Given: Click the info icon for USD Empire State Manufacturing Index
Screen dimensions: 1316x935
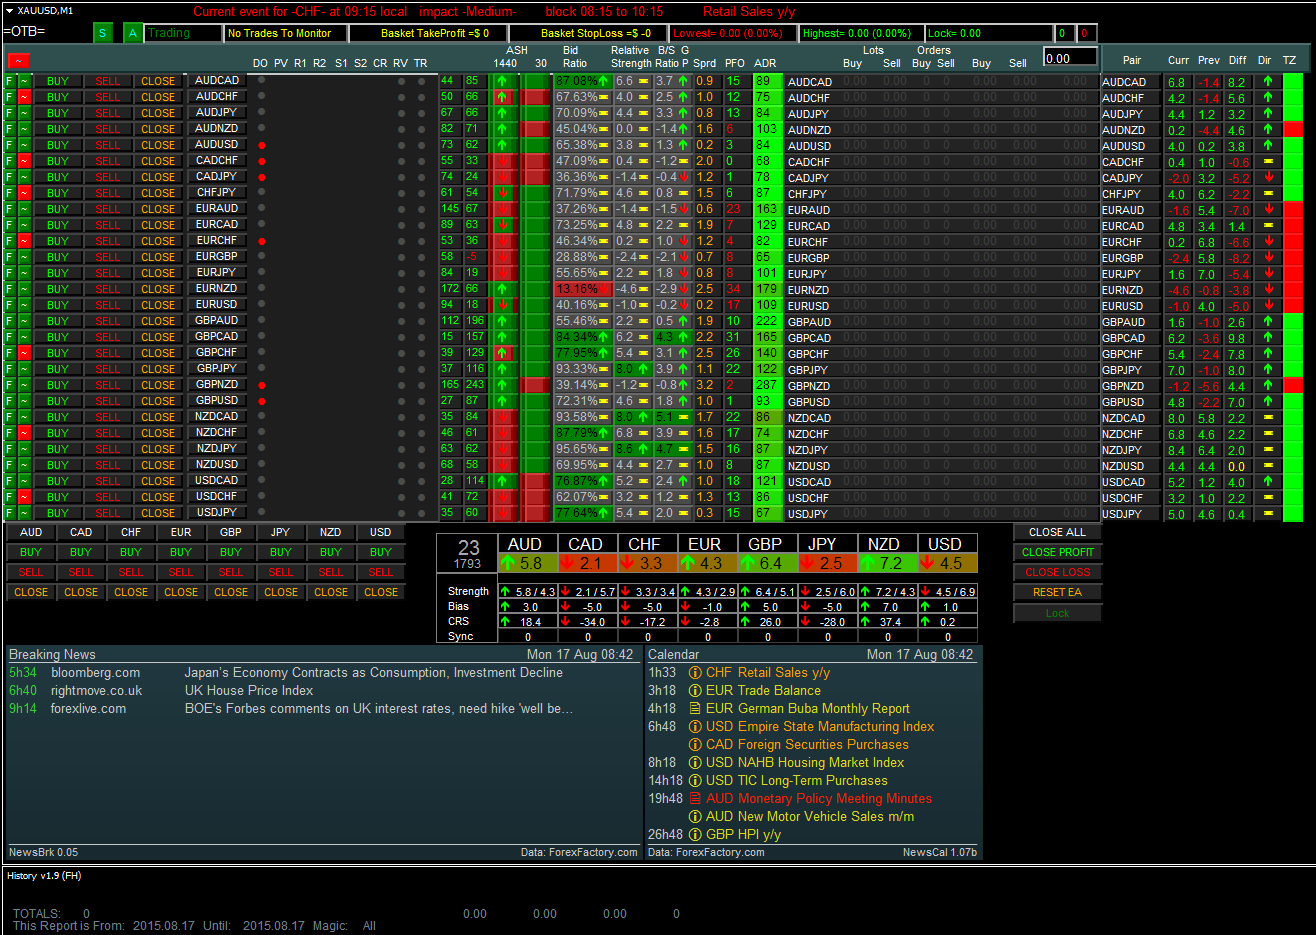Looking at the screenshot, I should 695,727.
